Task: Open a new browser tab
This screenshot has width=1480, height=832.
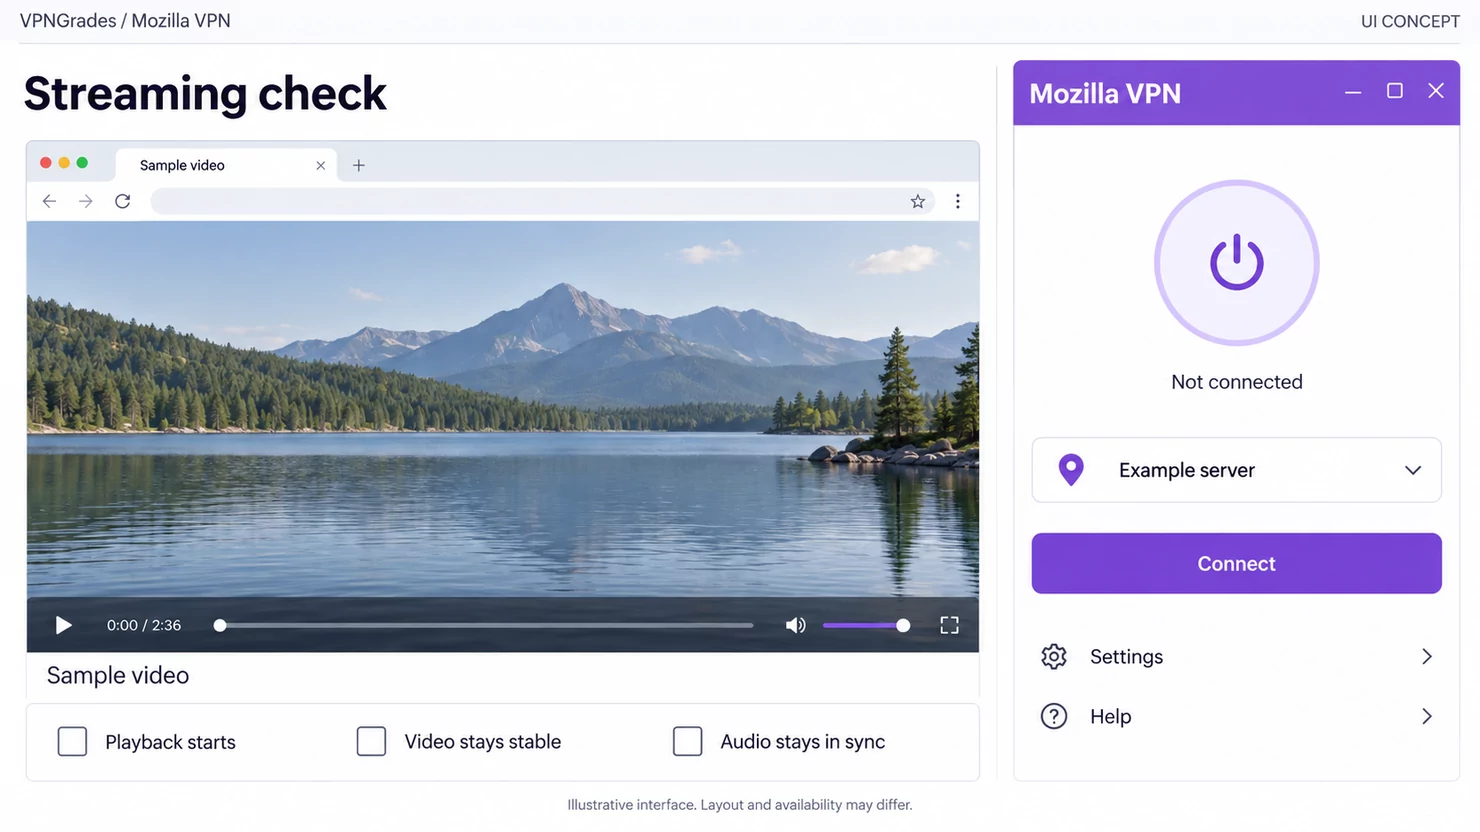Action: [359, 166]
